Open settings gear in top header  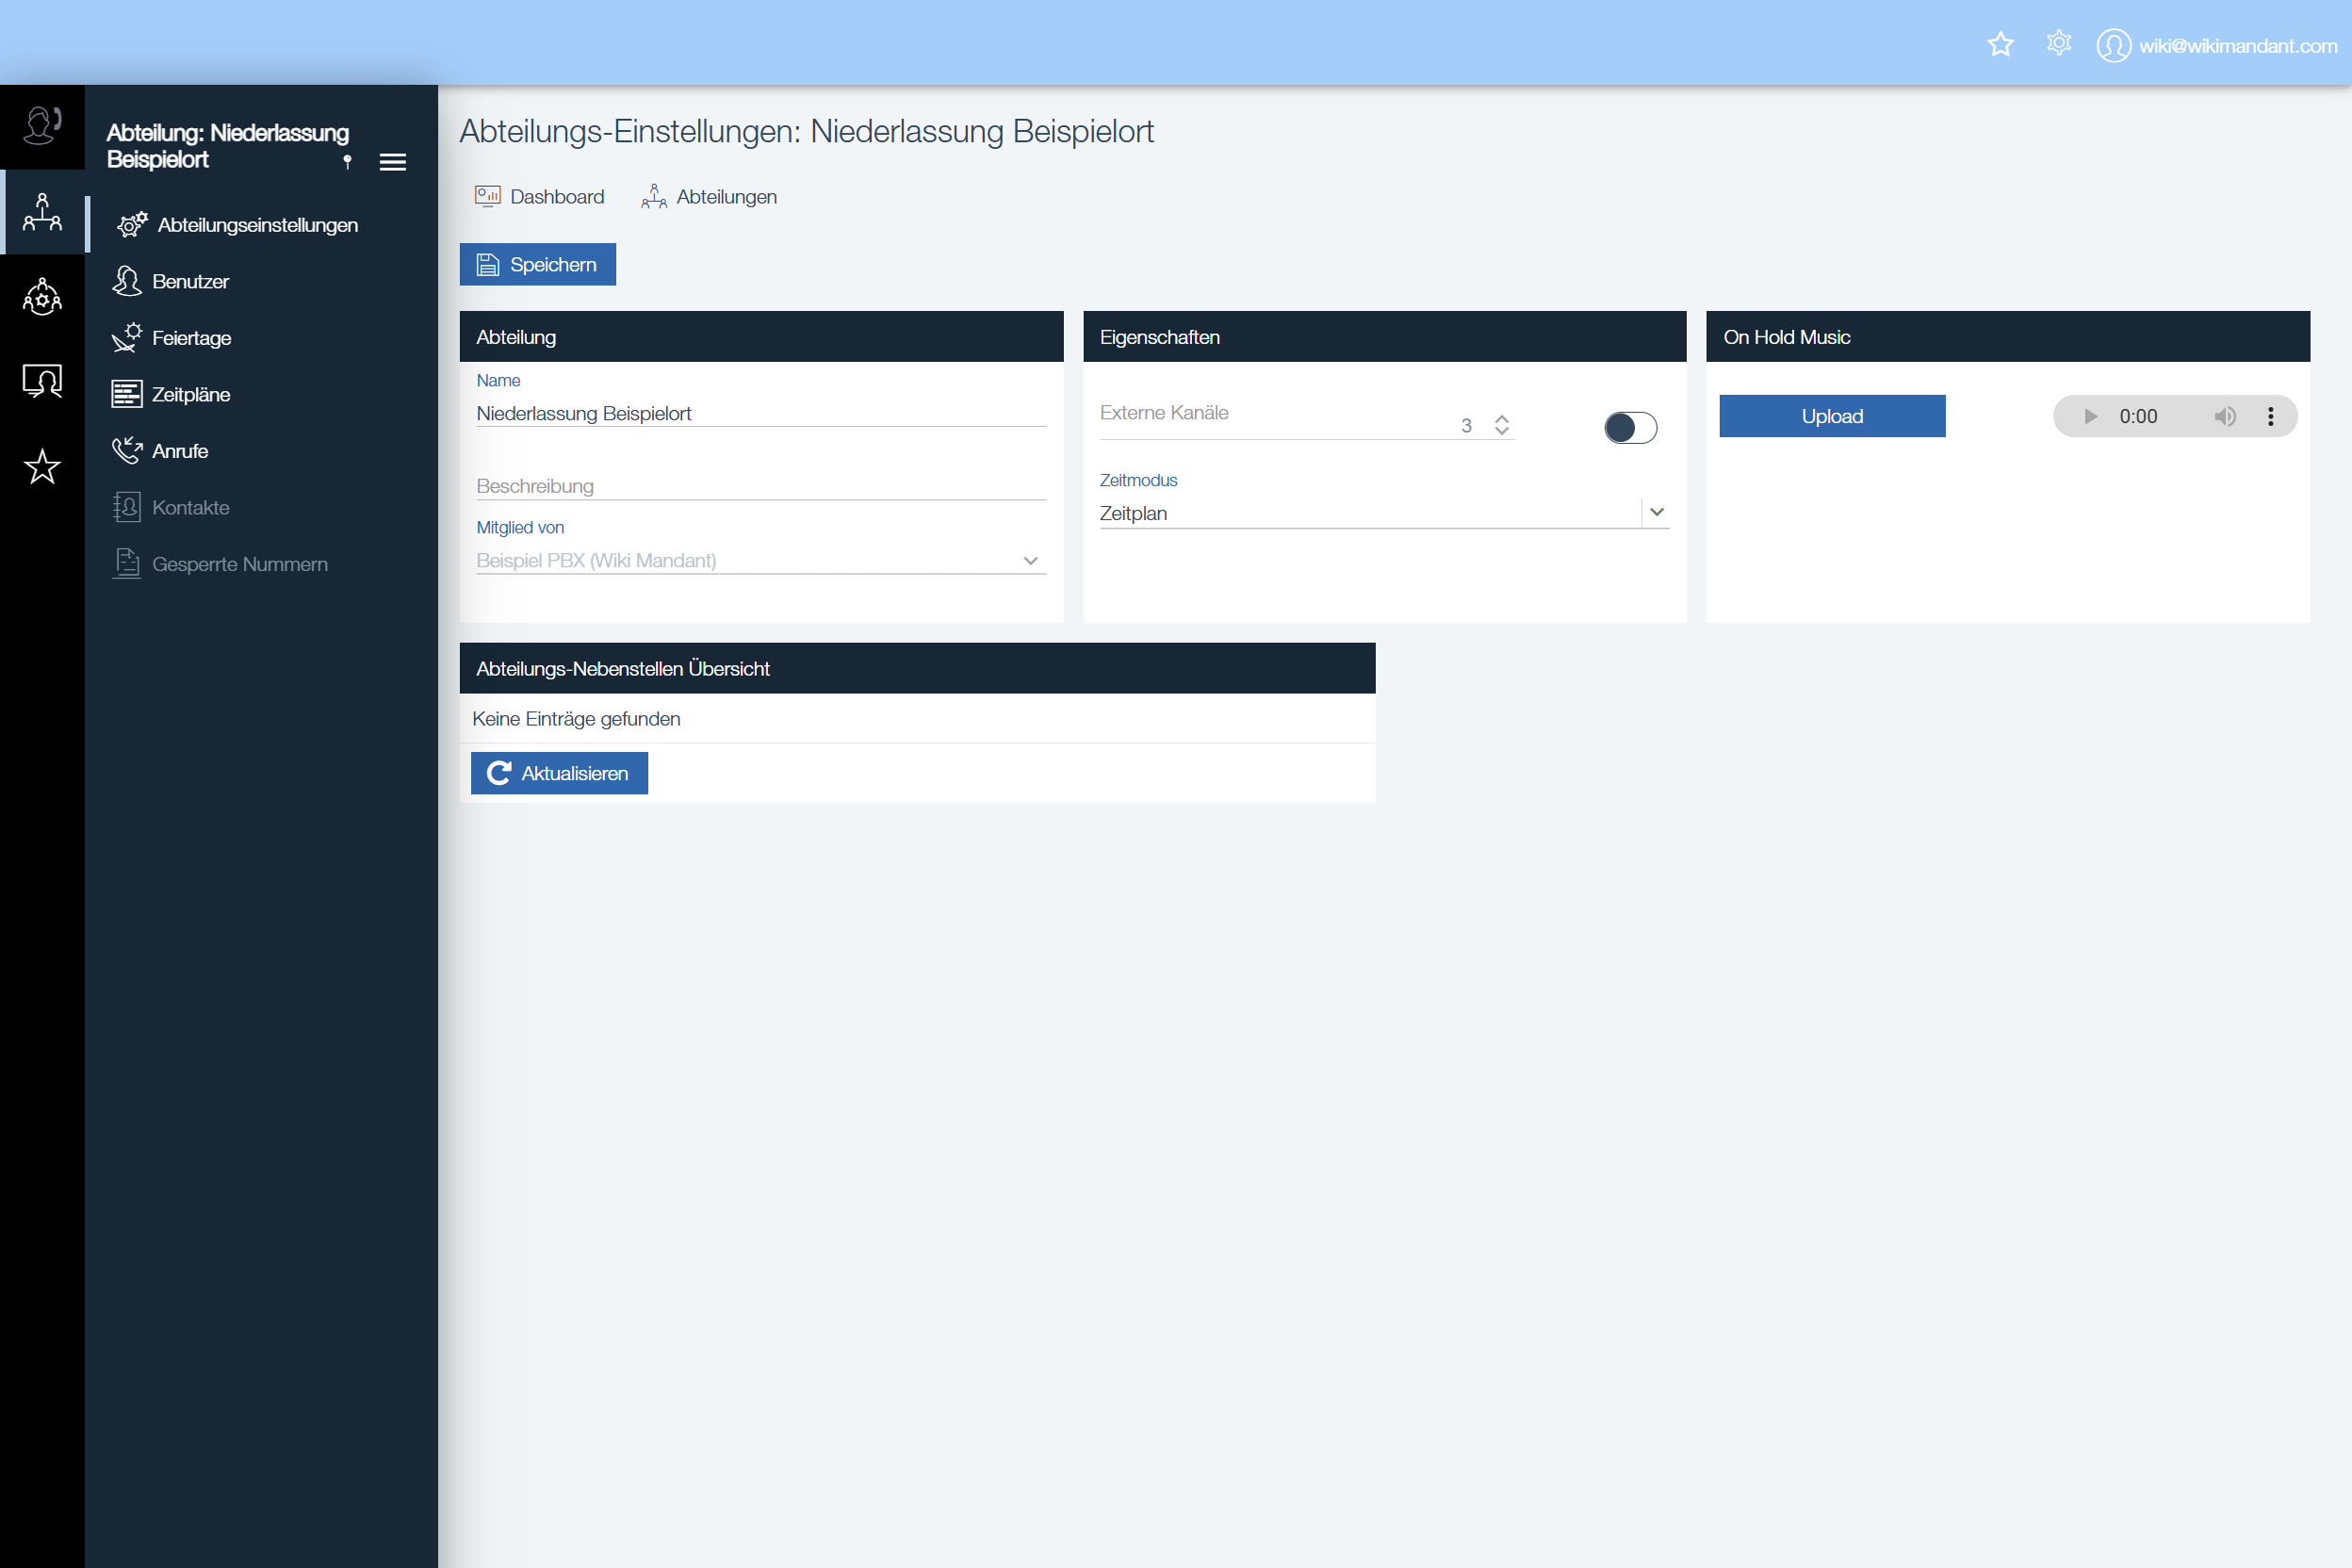2058,44
